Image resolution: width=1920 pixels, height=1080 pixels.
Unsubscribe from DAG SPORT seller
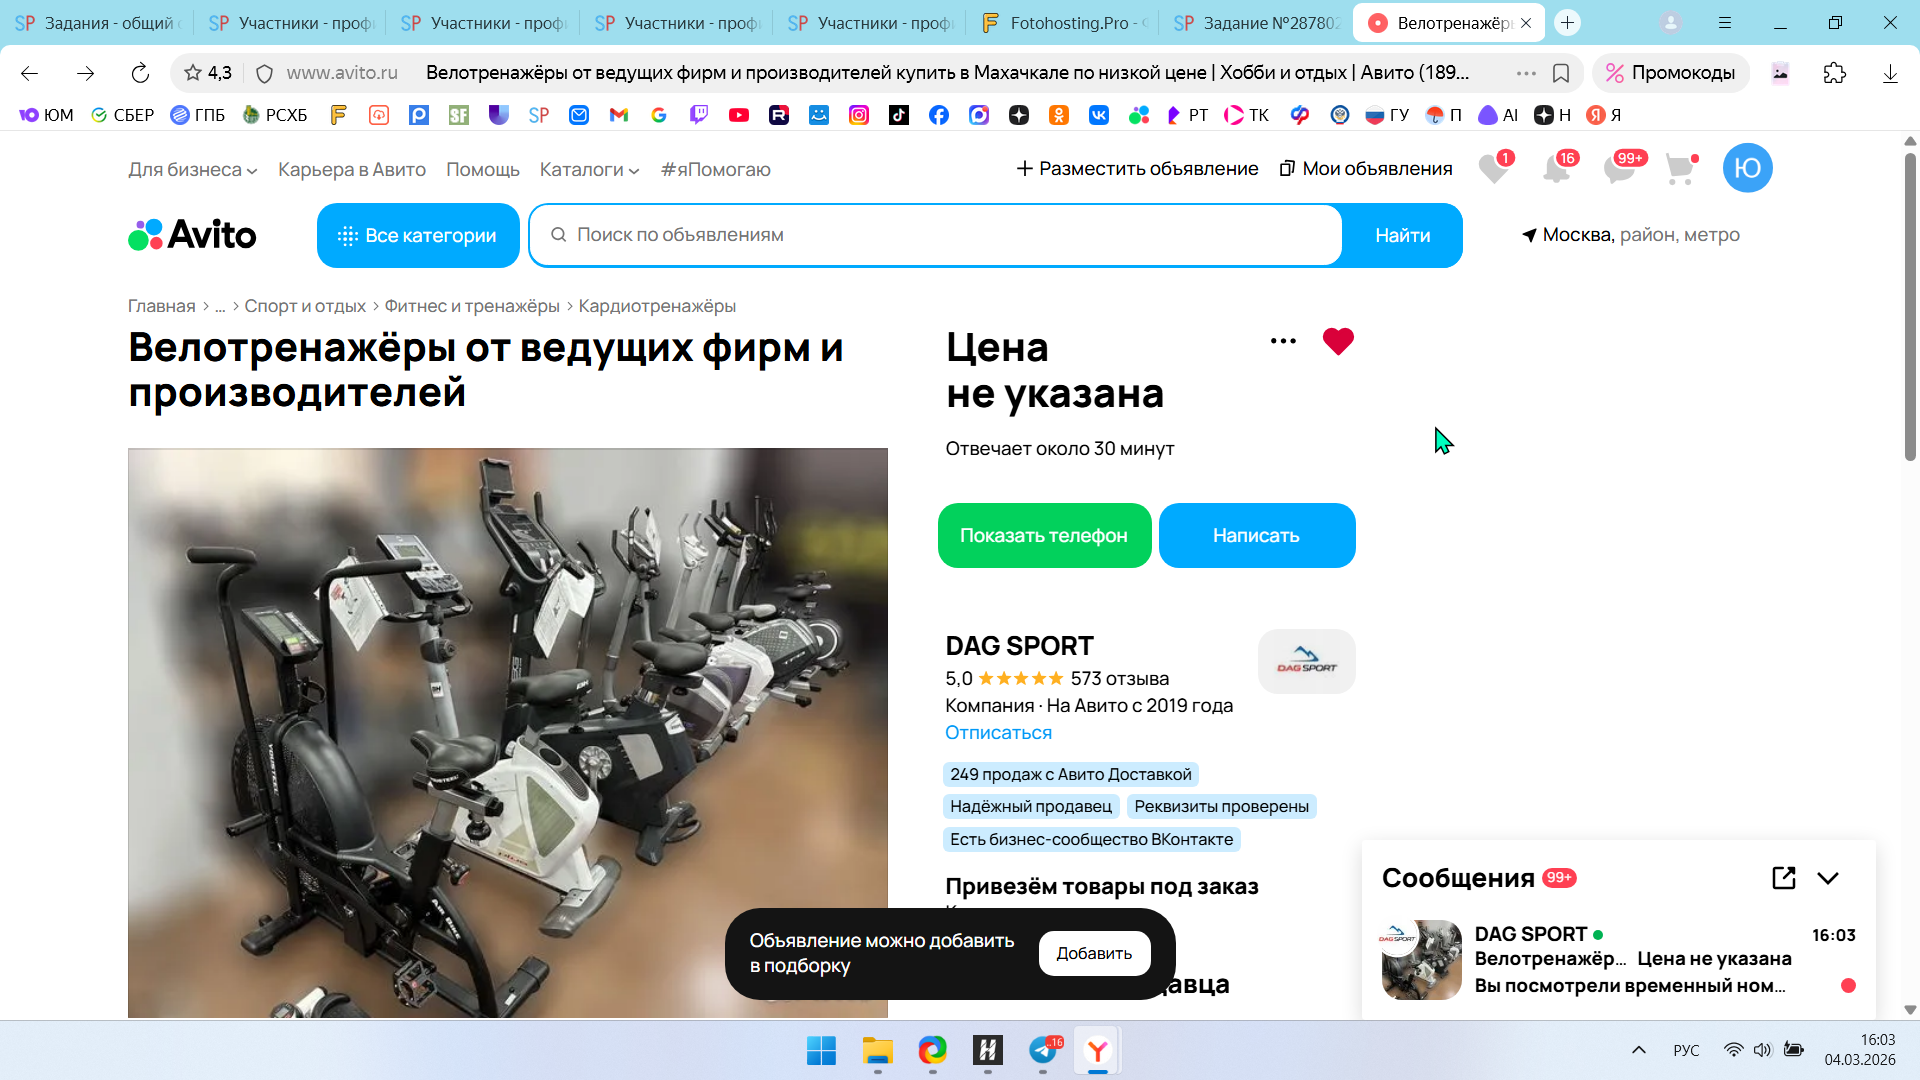998,732
